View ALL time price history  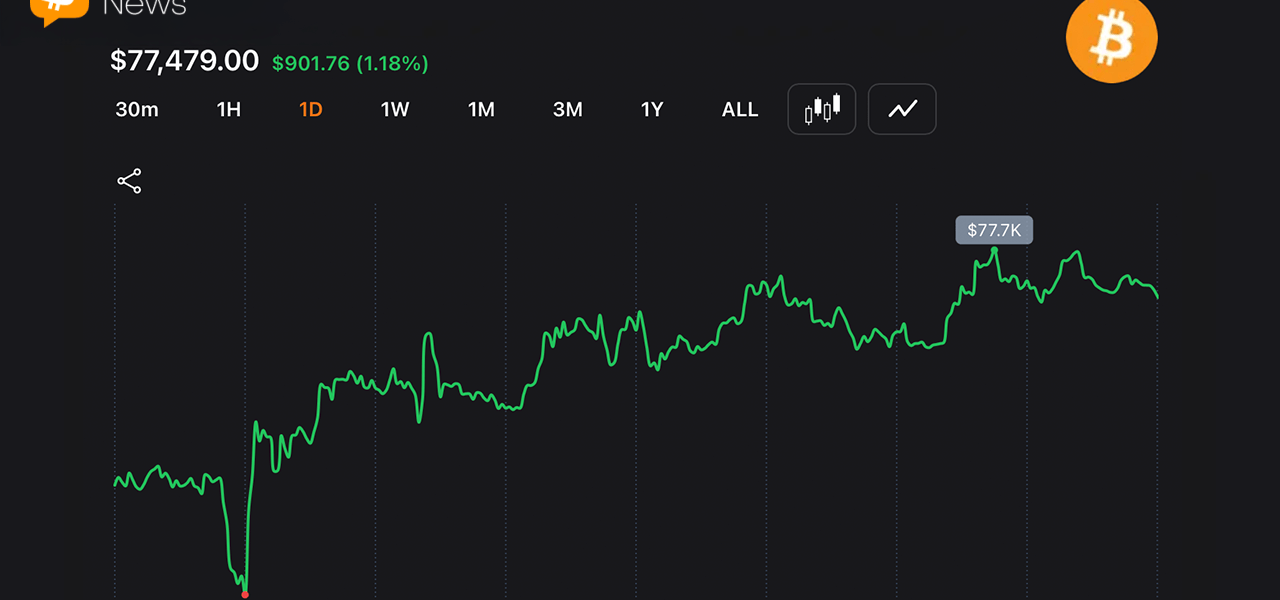pyautogui.click(x=740, y=110)
